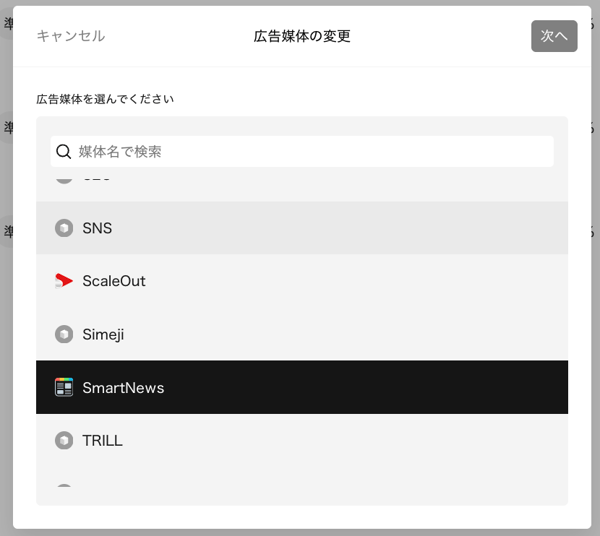Choose ScaleOut from the media list
Image resolution: width=600 pixels, height=536 pixels.
(302, 281)
